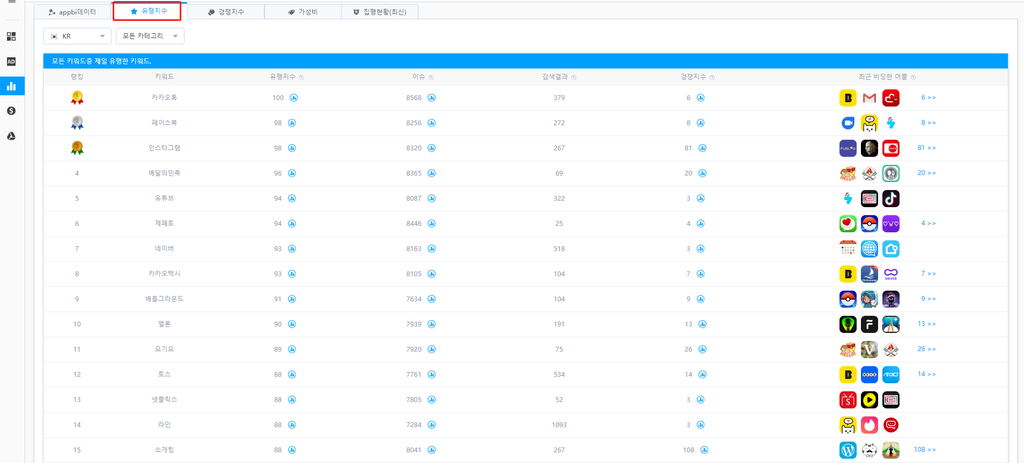
Task: Open the dashboard grid icon in sidebar
Action: pyautogui.click(x=11, y=37)
